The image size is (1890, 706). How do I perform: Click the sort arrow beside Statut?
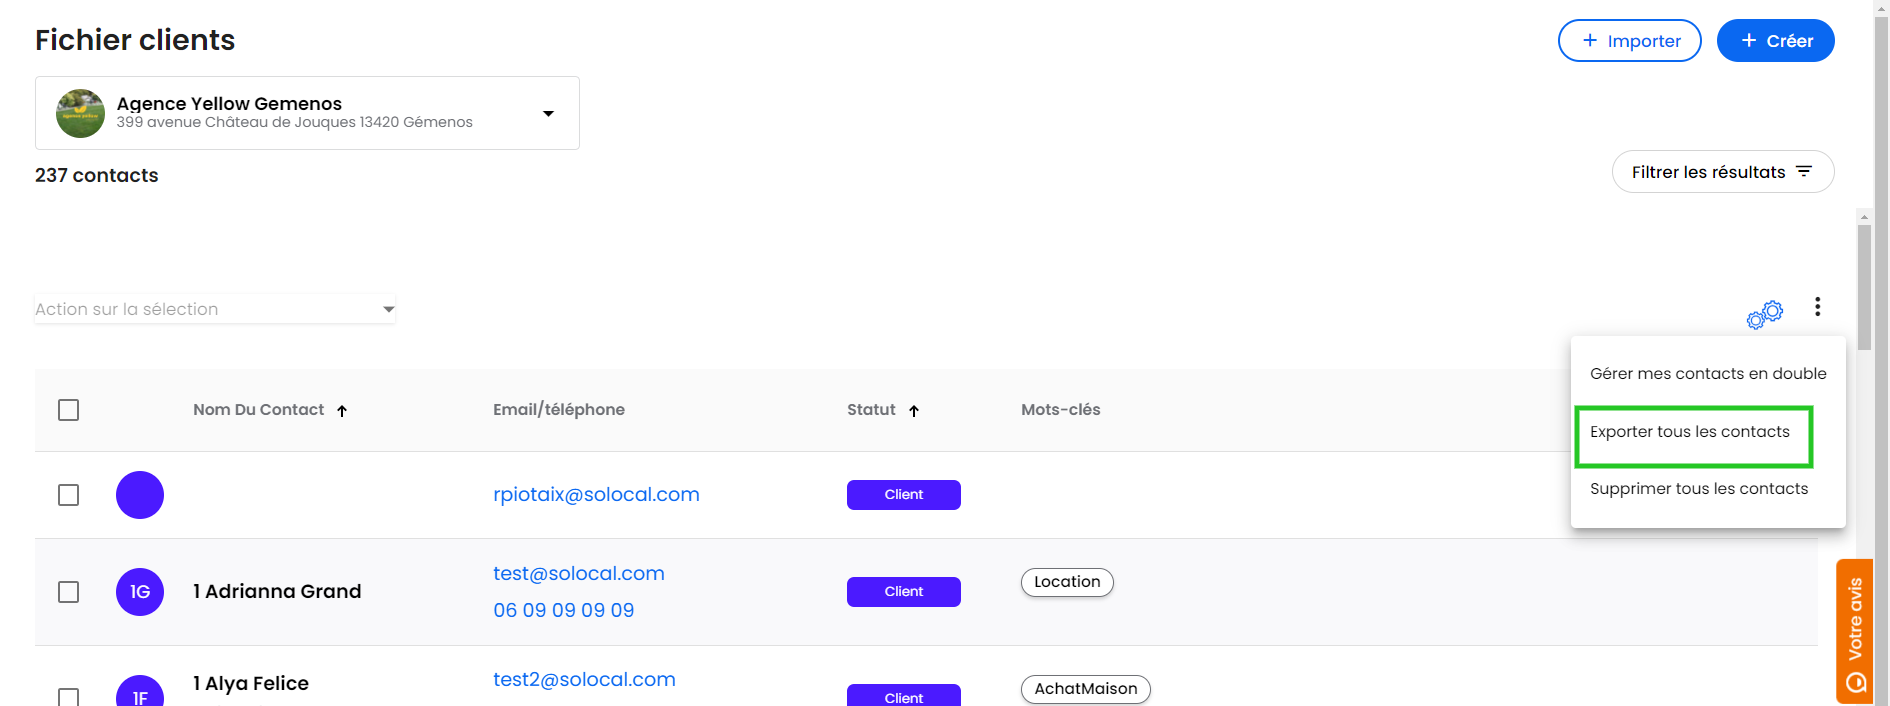coord(914,411)
